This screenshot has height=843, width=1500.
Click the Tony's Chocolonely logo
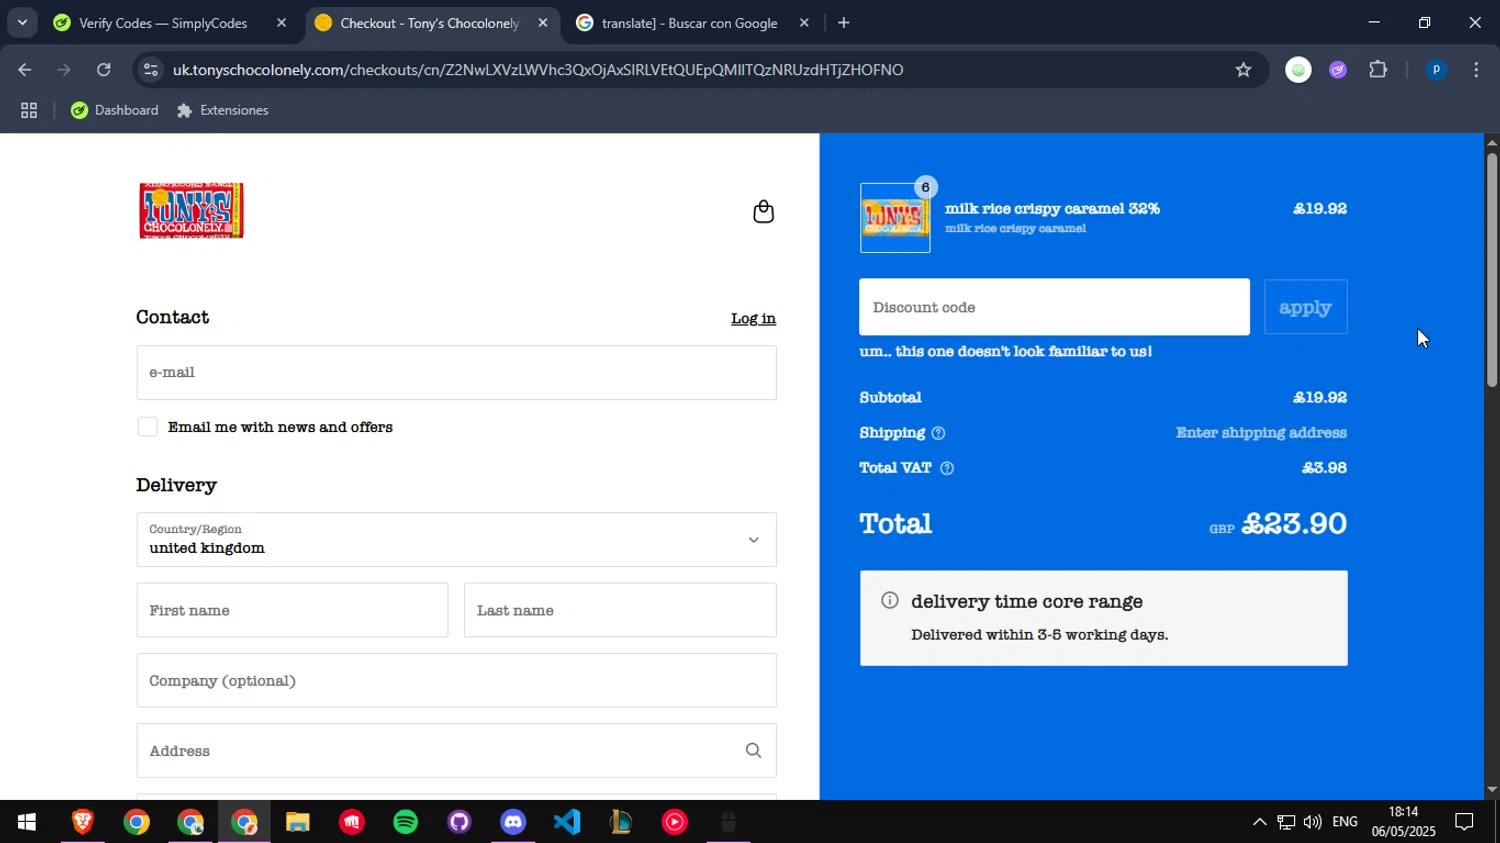pyautogui.click(x=191, y=211)
